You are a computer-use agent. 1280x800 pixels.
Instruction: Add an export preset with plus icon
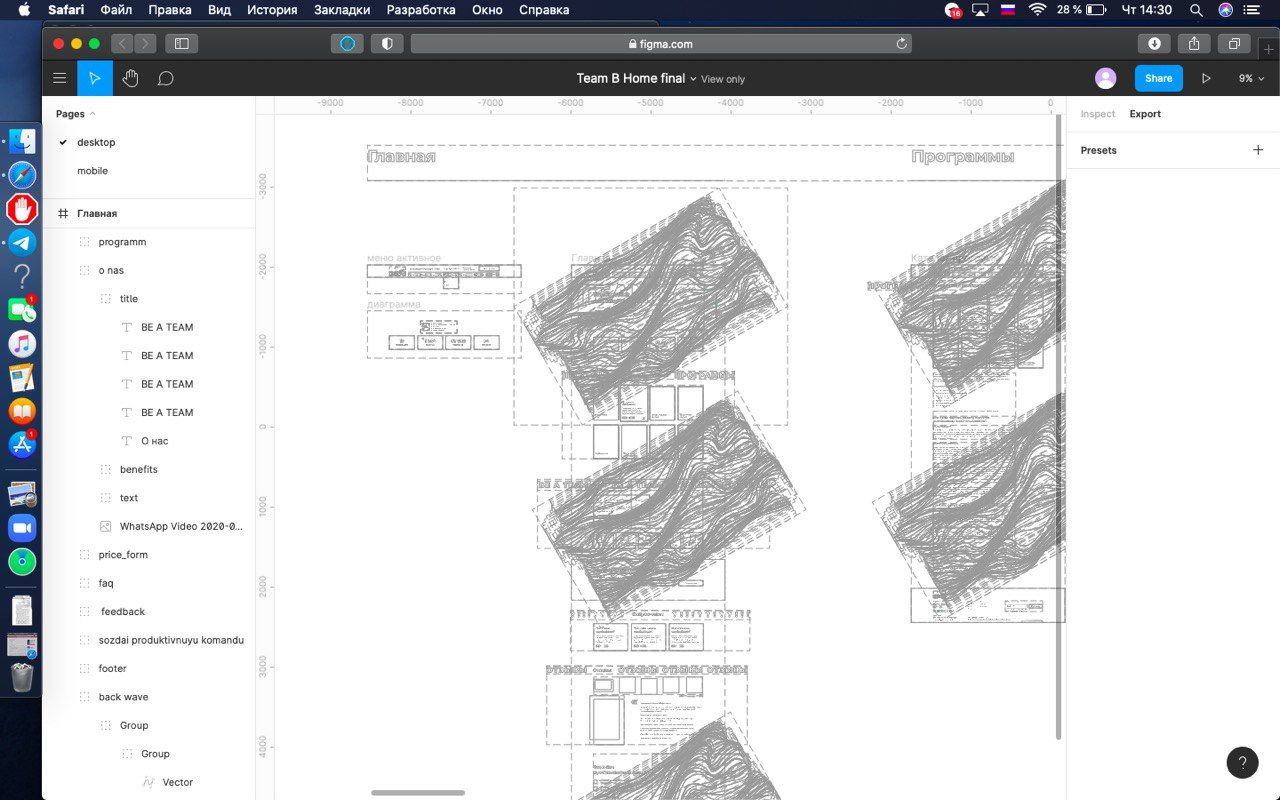1258,150
